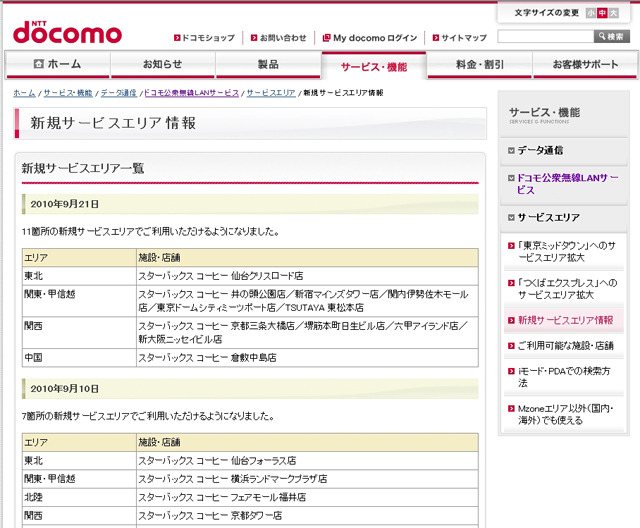Viewport: 640px width, 528px height.
Task: Click breadcrumb データ通信 link
Action: 119,93
